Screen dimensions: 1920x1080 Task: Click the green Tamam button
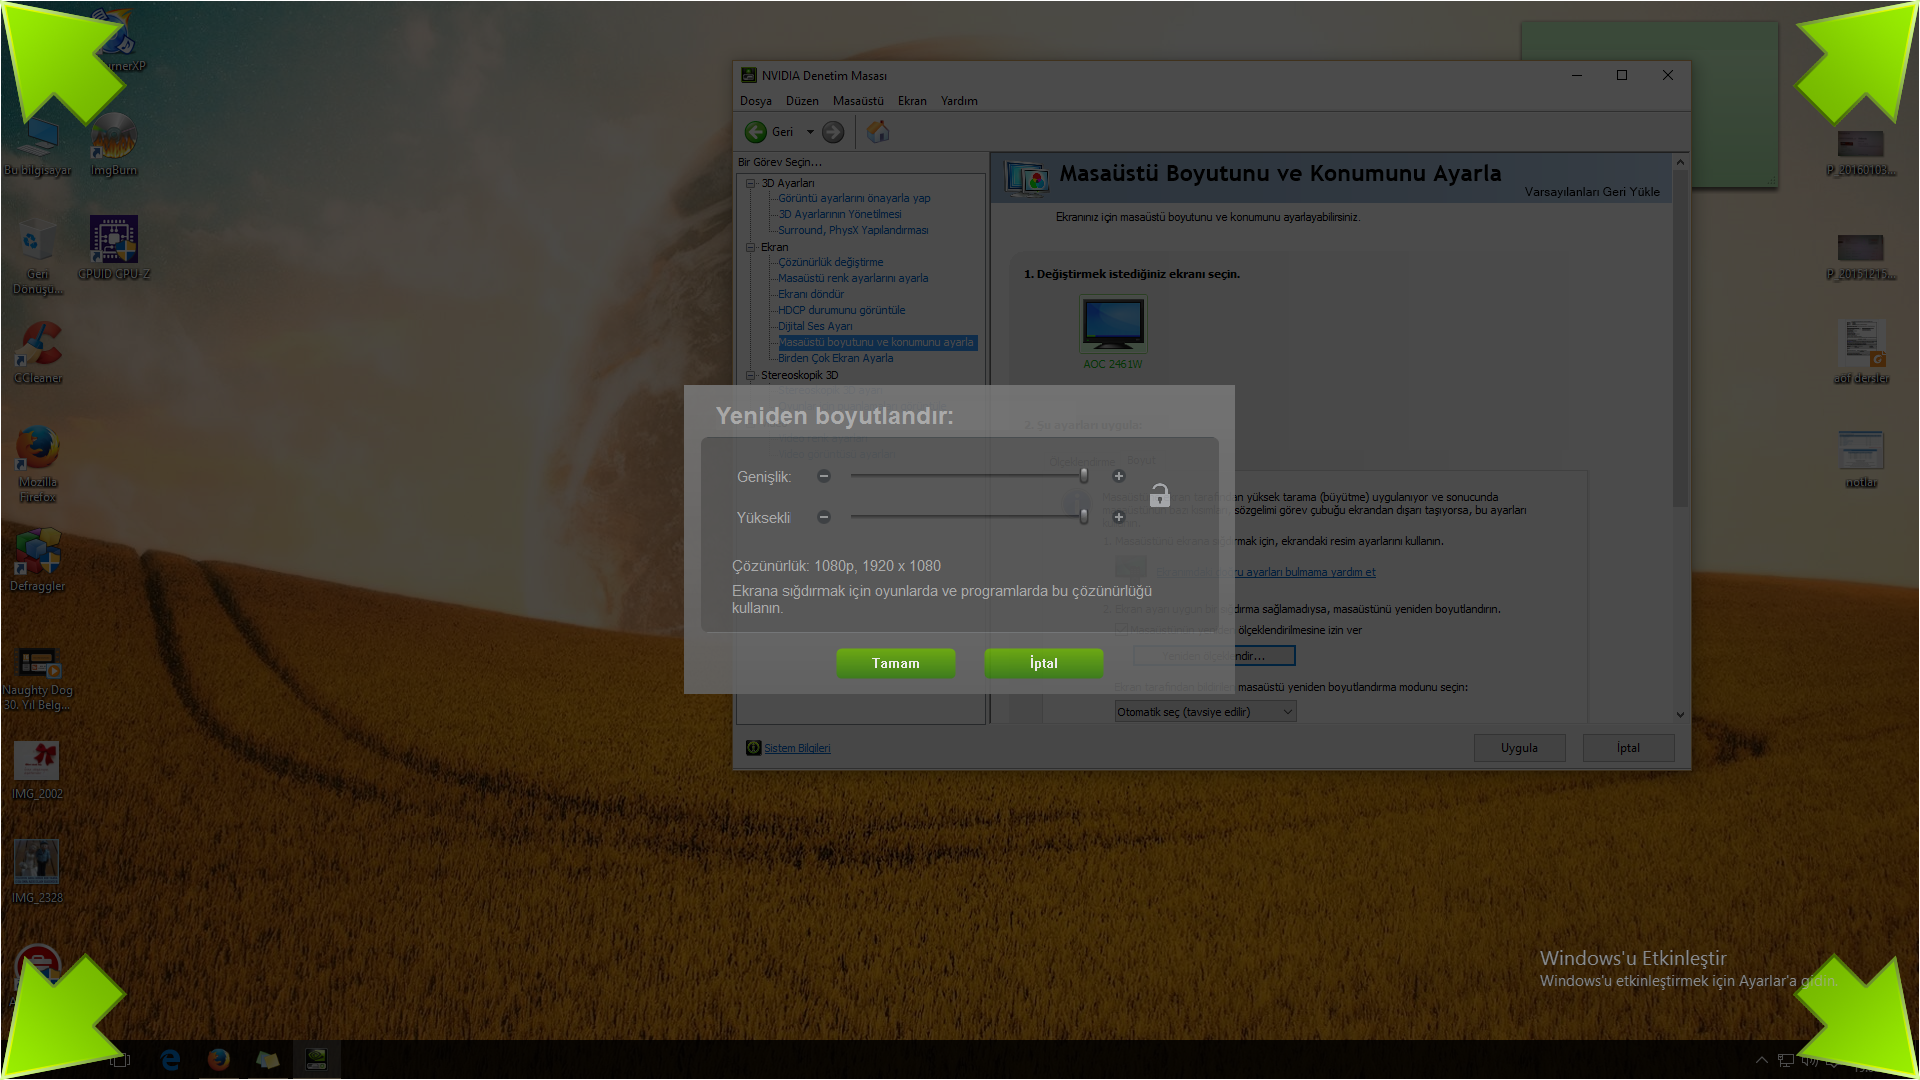[895, 663]
